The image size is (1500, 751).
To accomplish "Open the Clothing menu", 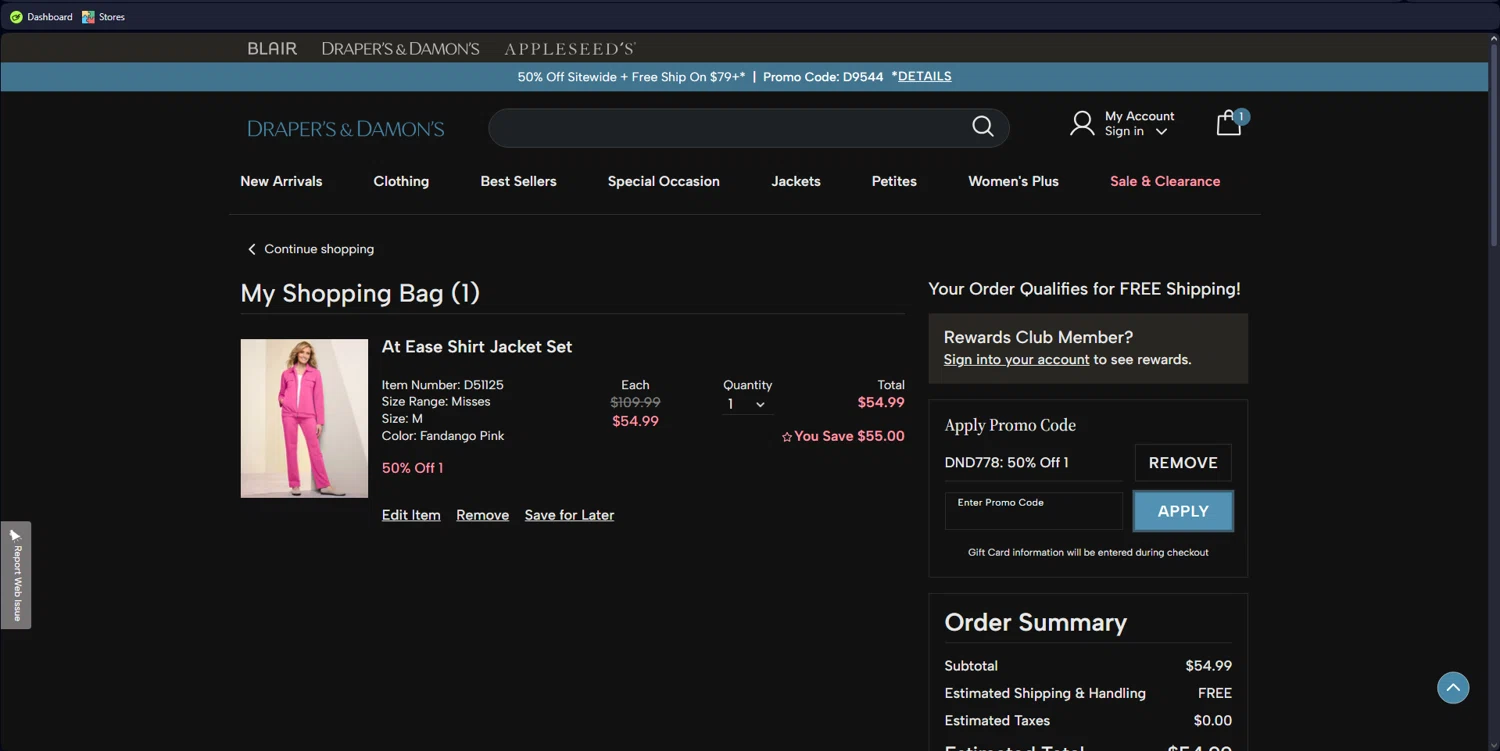I will pos(401,181).
